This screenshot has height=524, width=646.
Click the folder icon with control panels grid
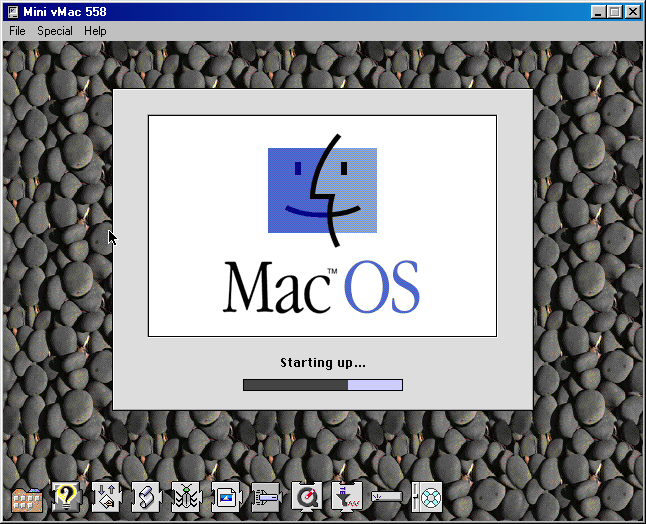pyautogui.click(x=27, y=497)
